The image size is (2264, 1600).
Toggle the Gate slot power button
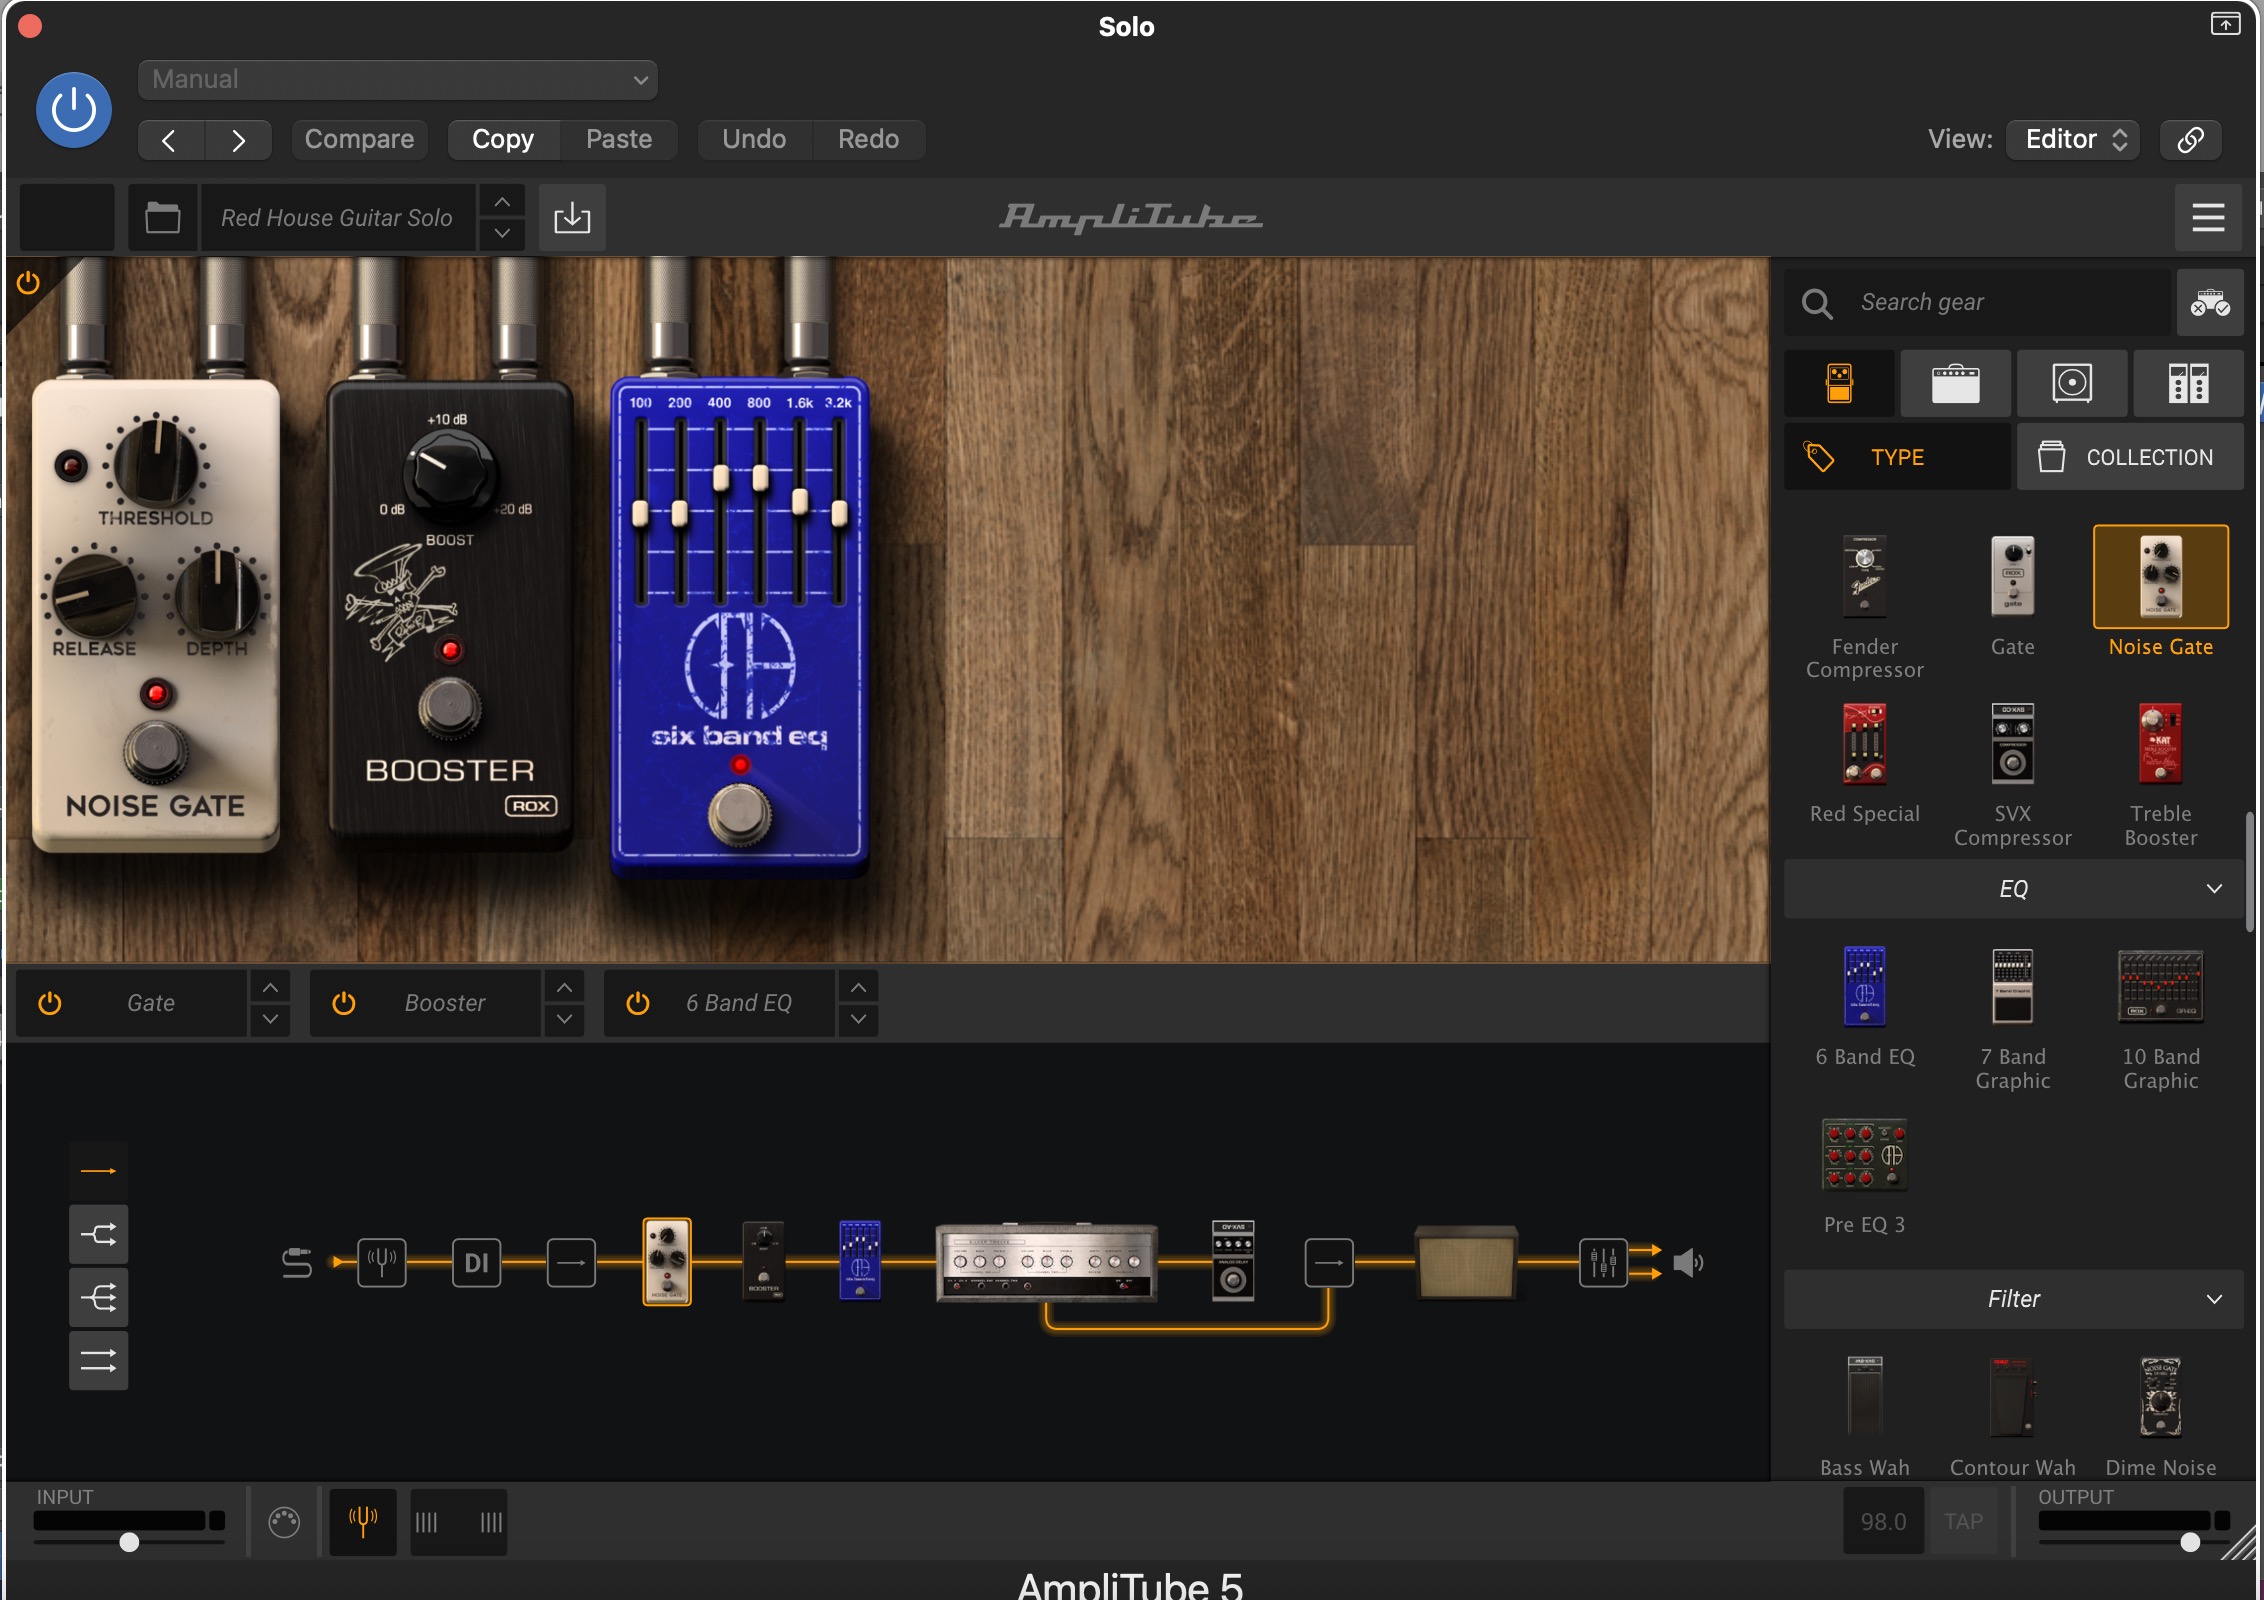coord(50,1003)
